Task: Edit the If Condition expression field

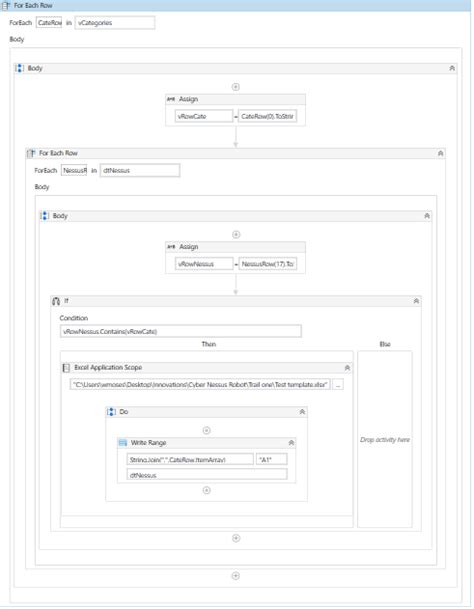Action: [x=181, y=331]
